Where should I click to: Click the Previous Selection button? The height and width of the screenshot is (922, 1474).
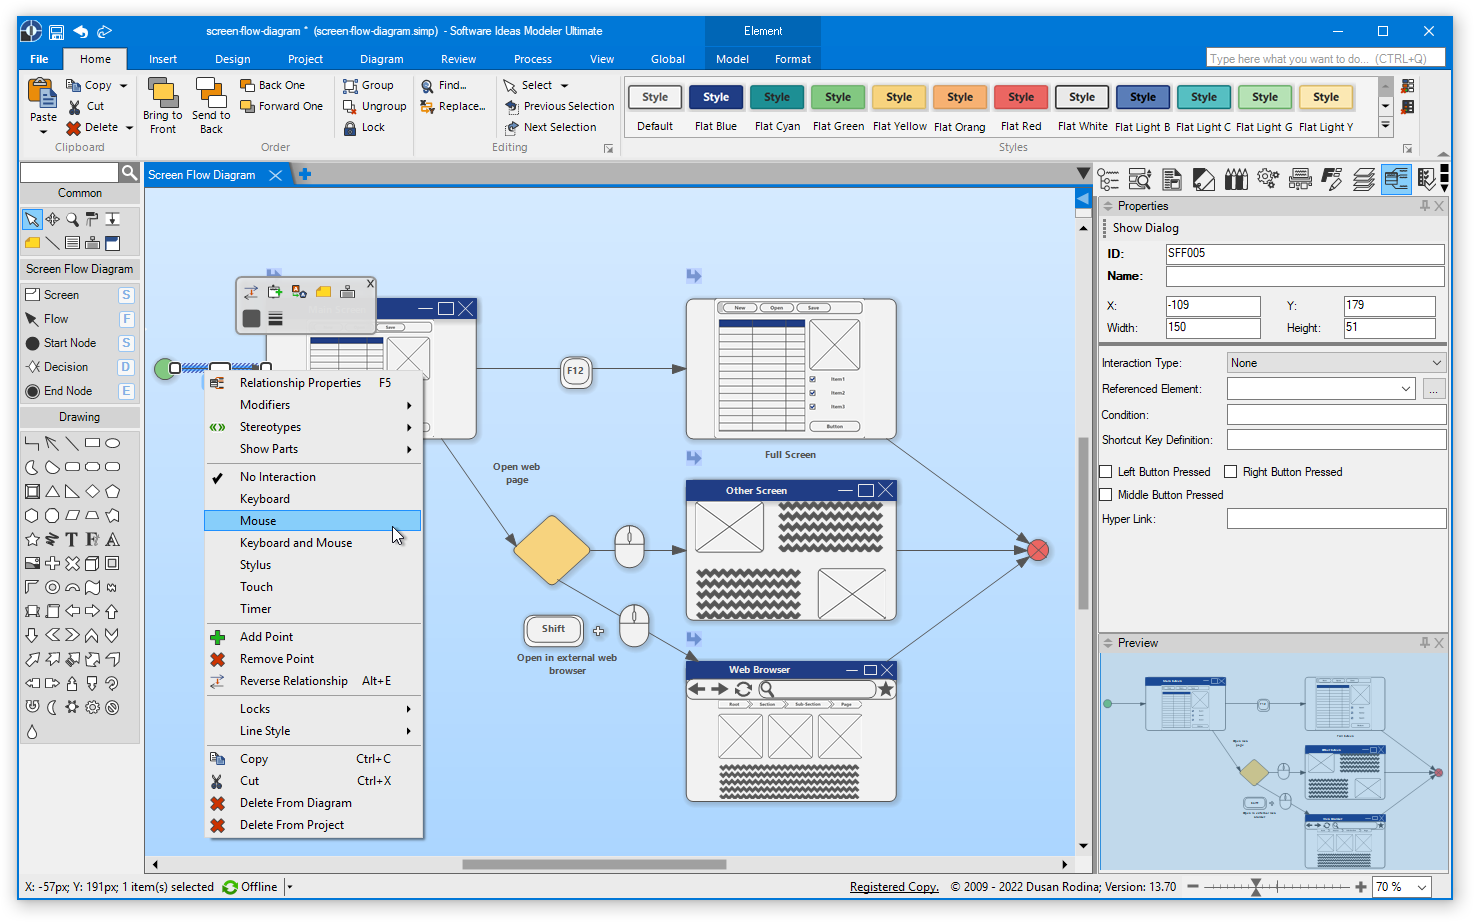559,106
